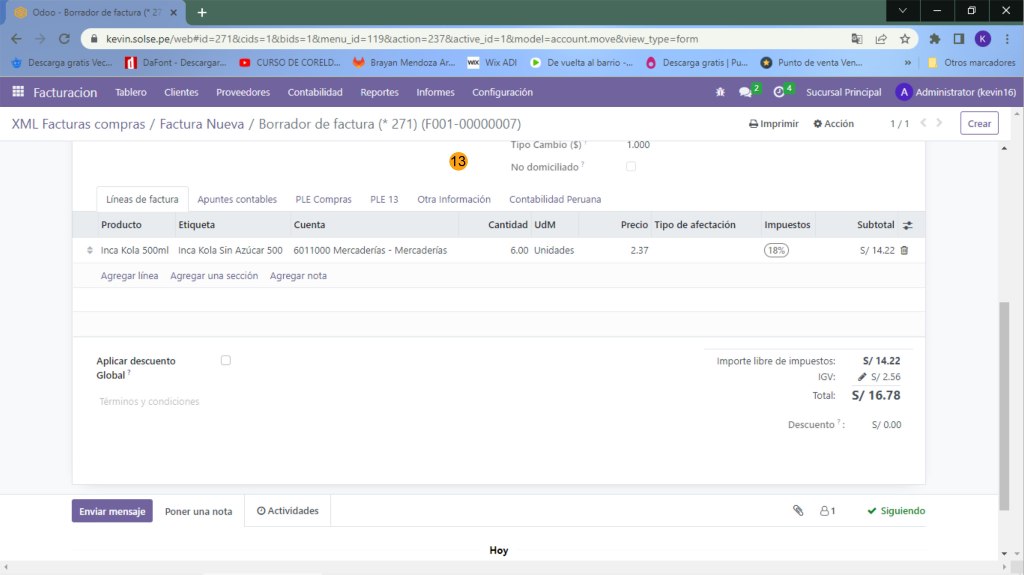Viewport: 1024px width, 575px height.
Task: Open the activities clock icon
Action: point(779,92)
